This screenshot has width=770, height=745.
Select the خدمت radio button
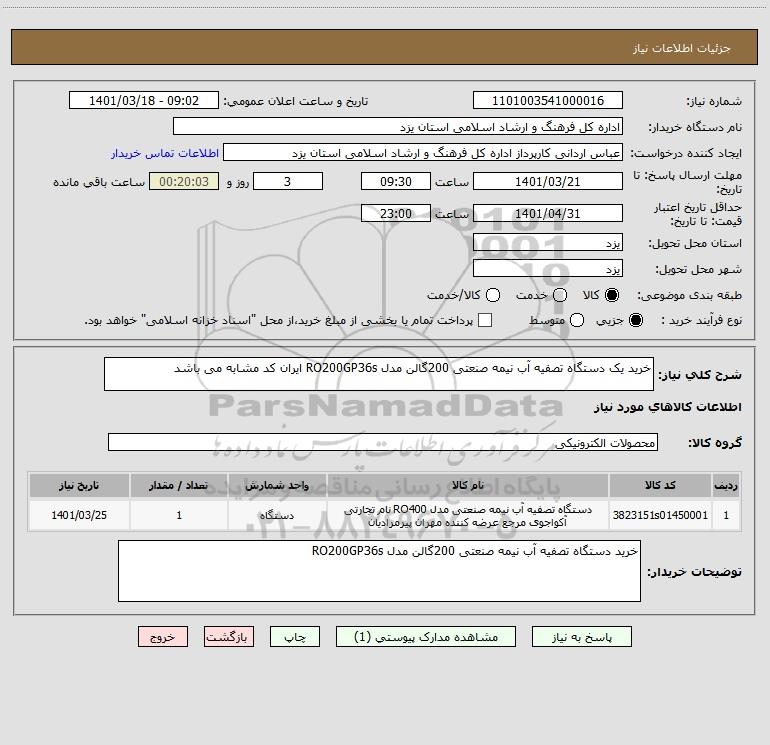coord(560,295)
